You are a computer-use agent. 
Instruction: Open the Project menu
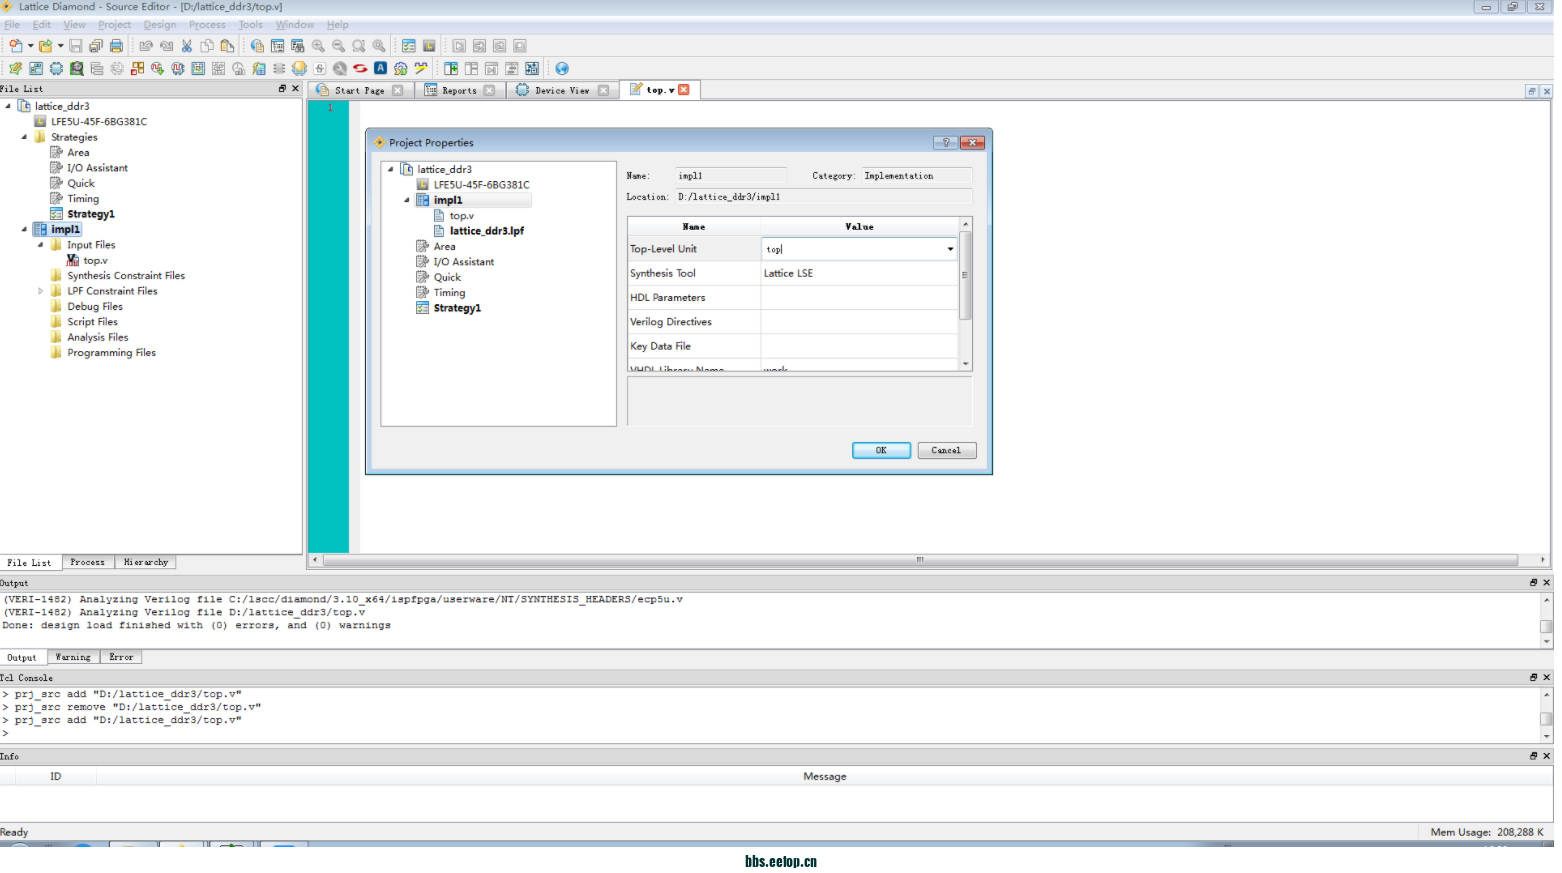point(114,25)
